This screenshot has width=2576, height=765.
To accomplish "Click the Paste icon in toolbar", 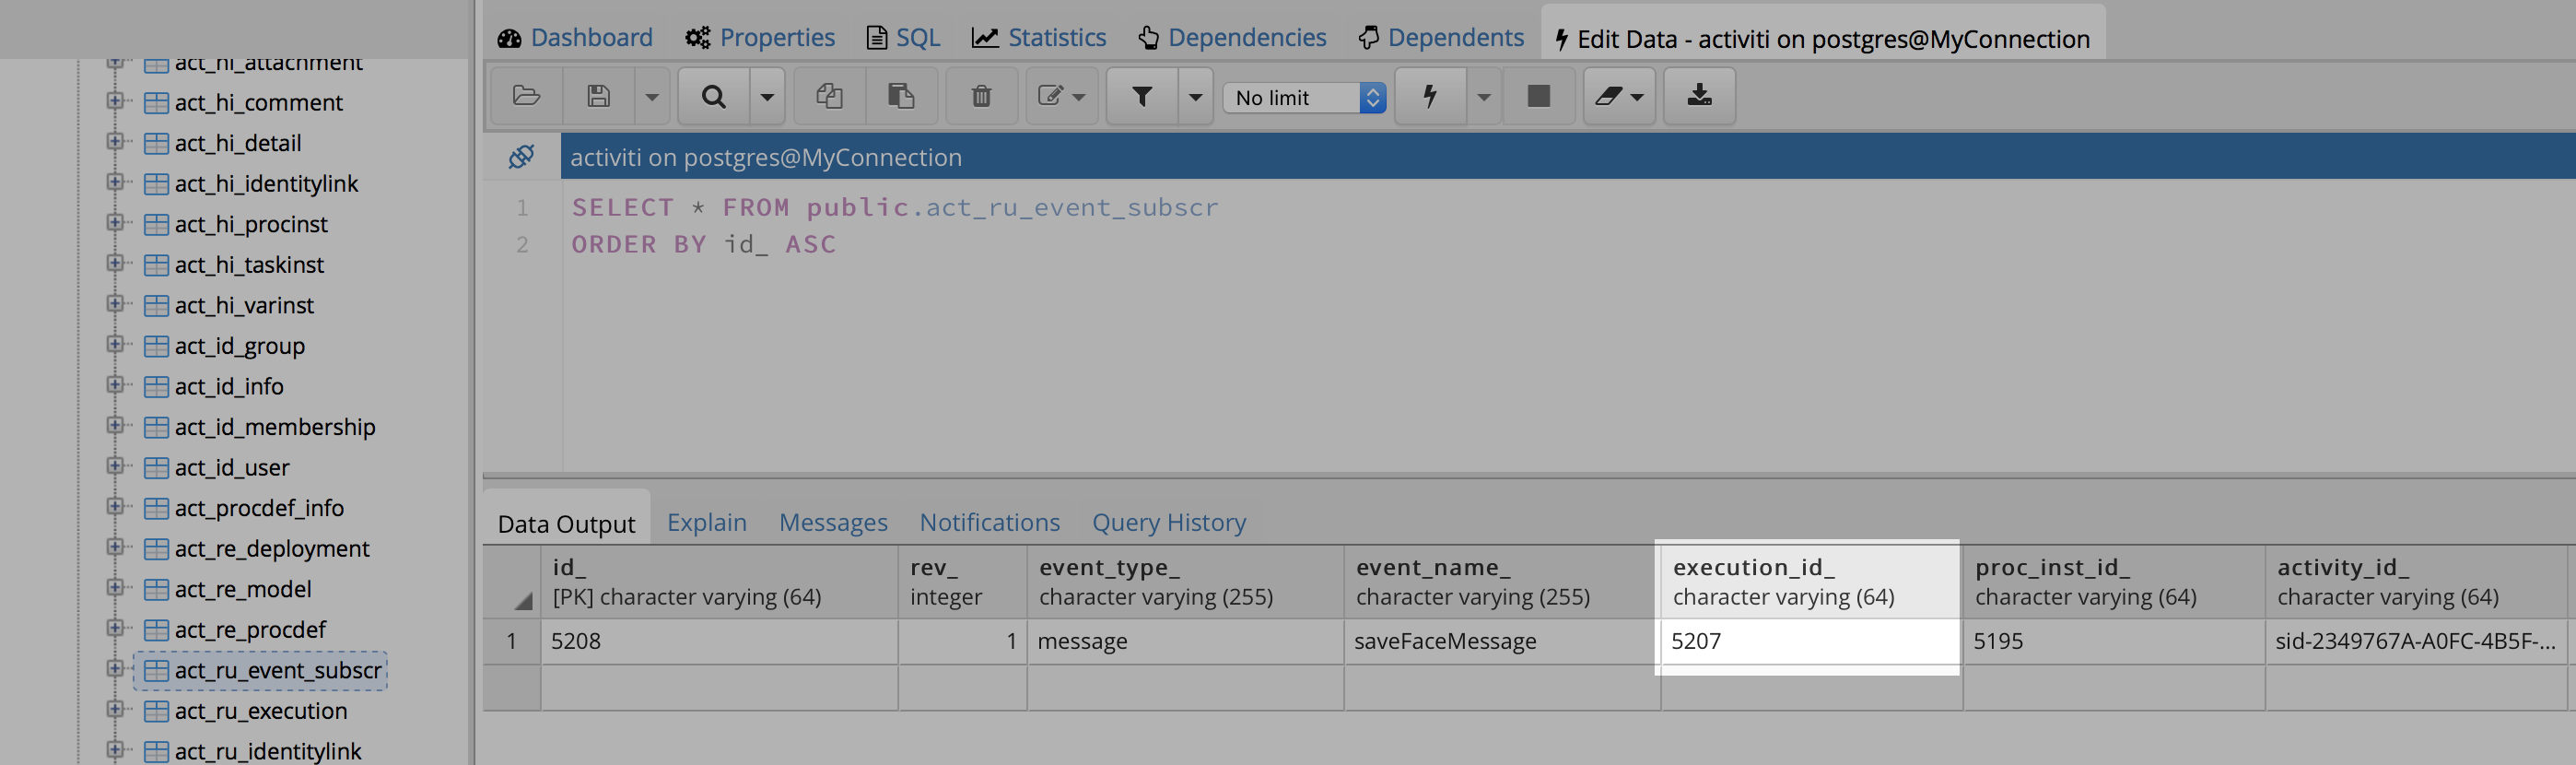I will click(x=901, y=96).
